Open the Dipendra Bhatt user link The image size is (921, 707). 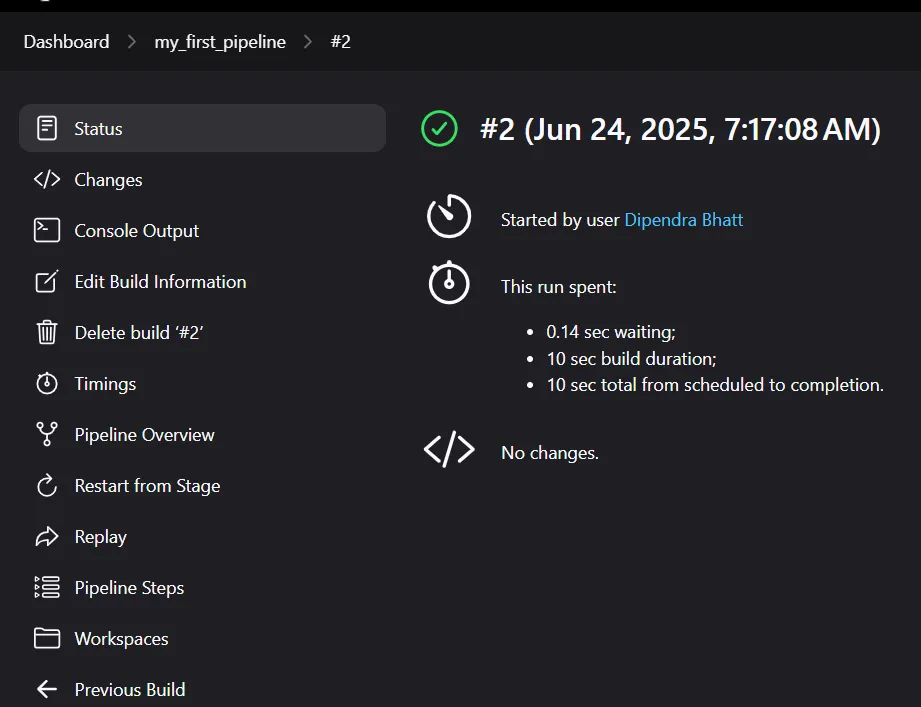684,220
